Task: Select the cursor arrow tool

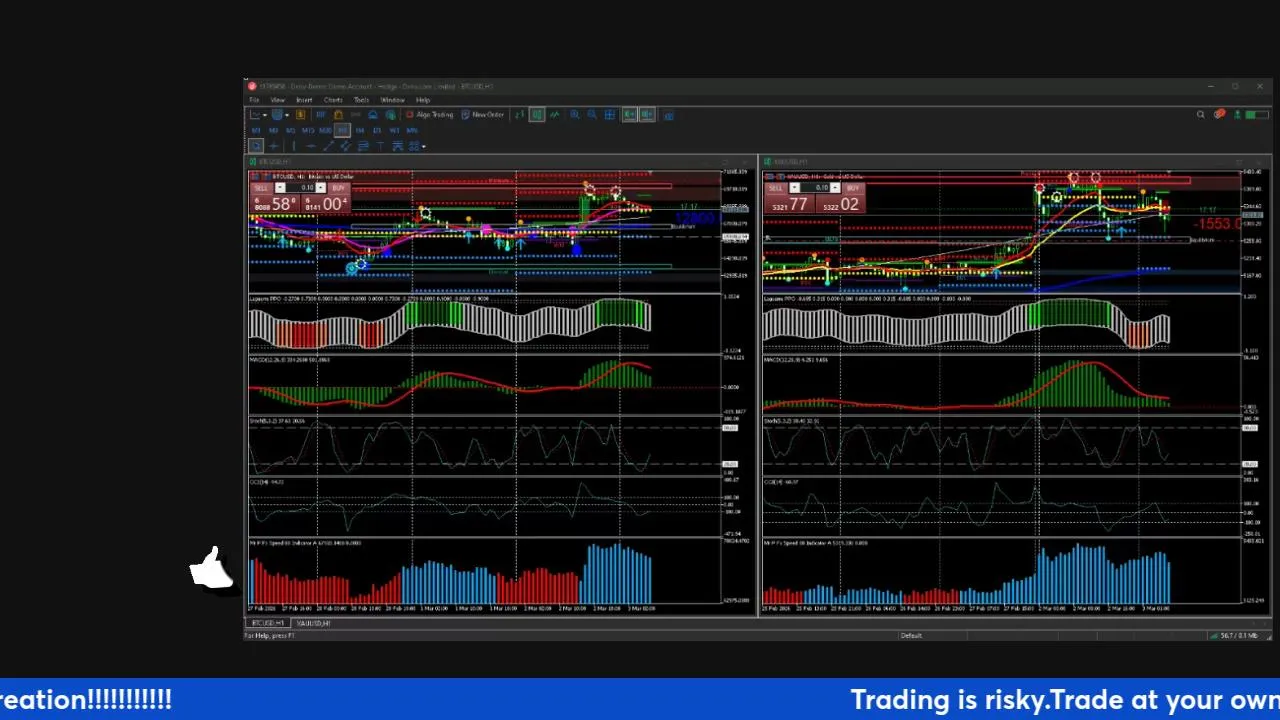Action: coord(256,146)
